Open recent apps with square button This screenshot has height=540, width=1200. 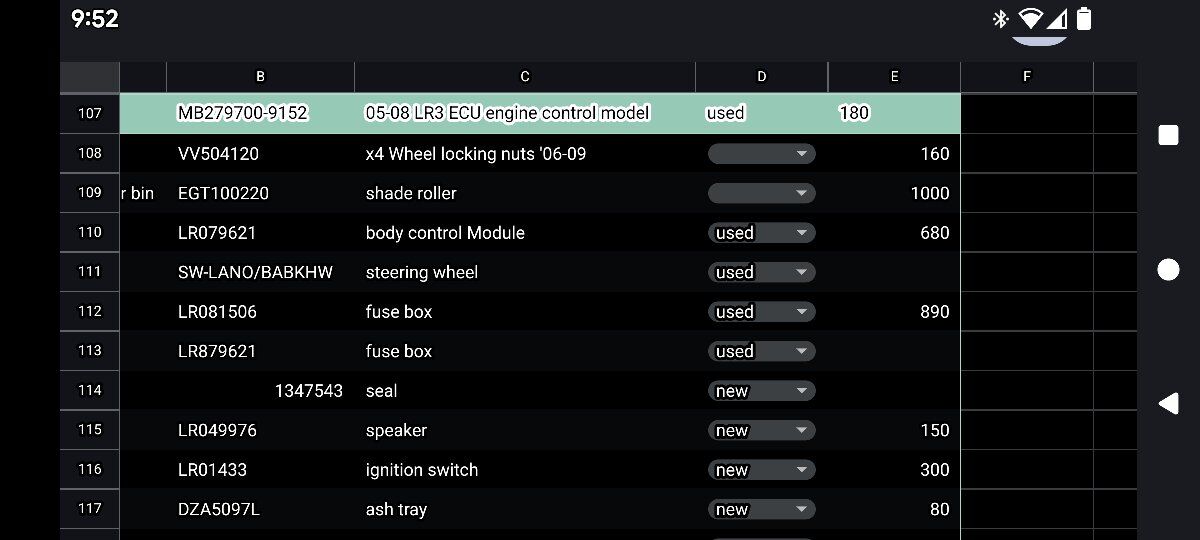click(x=1168, y=136)
